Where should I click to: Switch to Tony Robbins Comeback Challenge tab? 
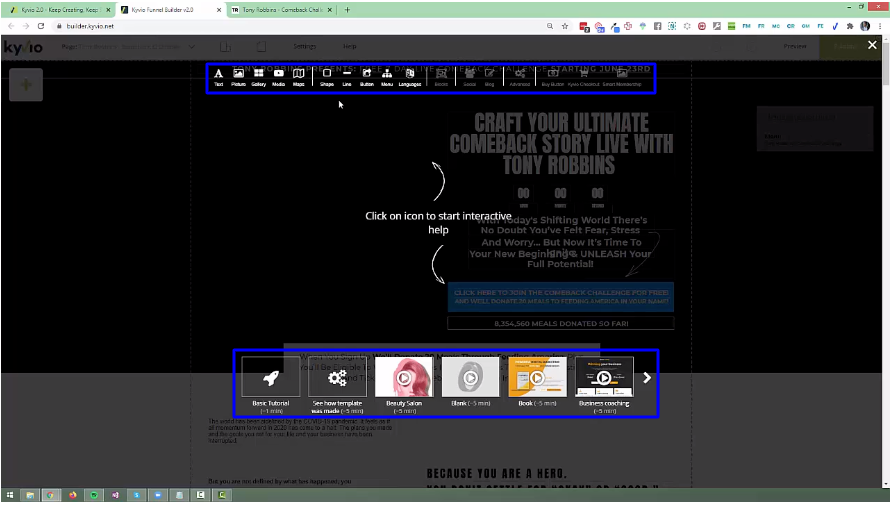tap(282, 10)
